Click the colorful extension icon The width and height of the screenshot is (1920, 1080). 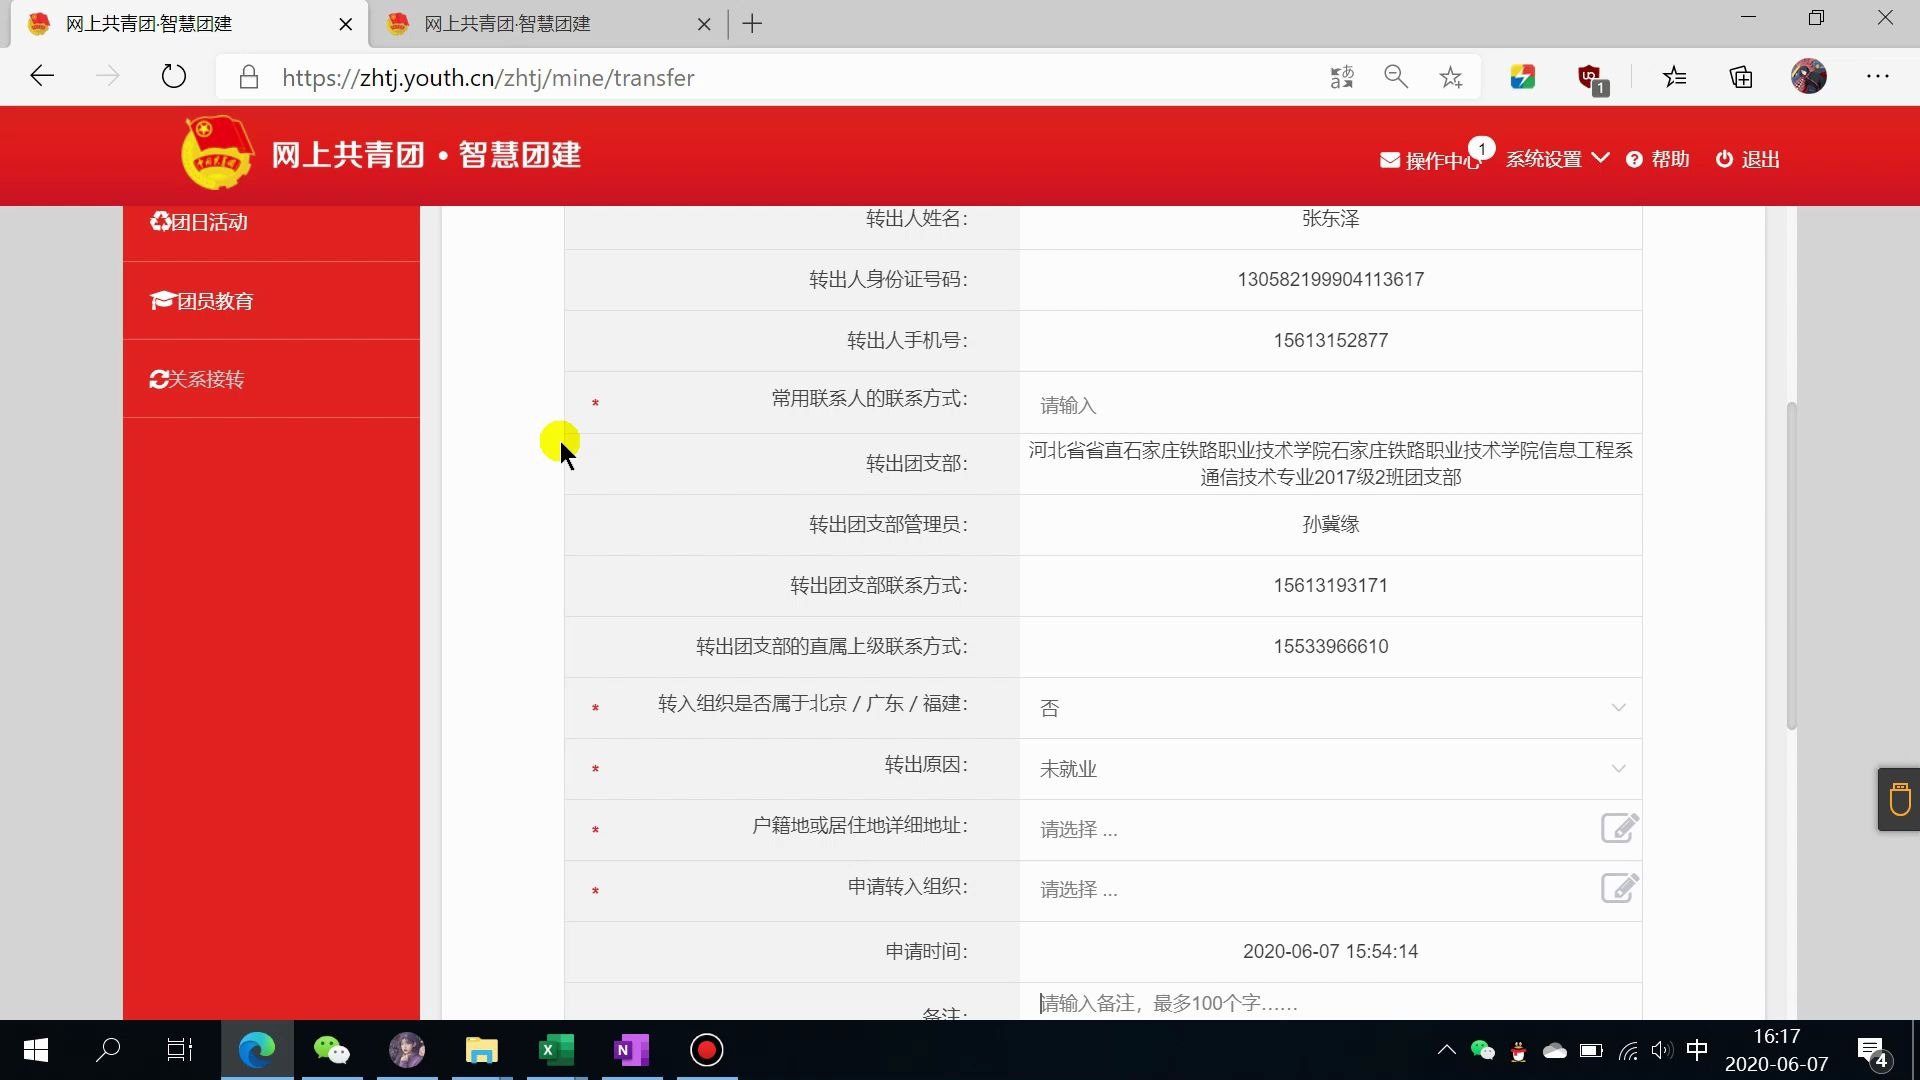click(x=1522, y=77)
